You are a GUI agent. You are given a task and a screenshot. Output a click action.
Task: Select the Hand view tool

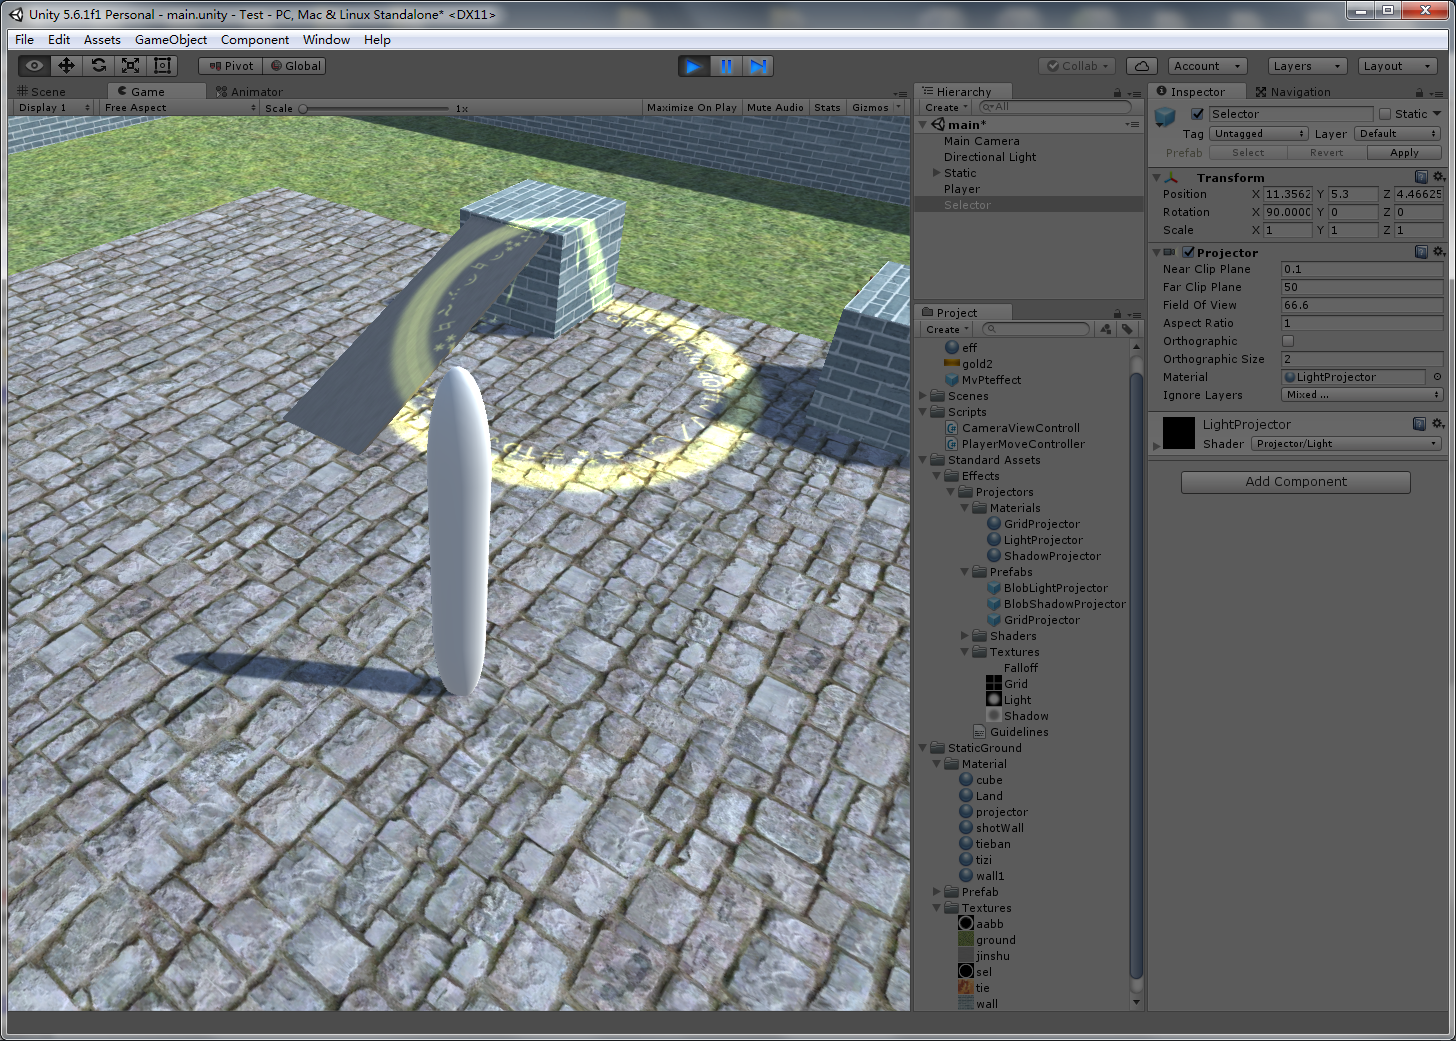[34, 66]
